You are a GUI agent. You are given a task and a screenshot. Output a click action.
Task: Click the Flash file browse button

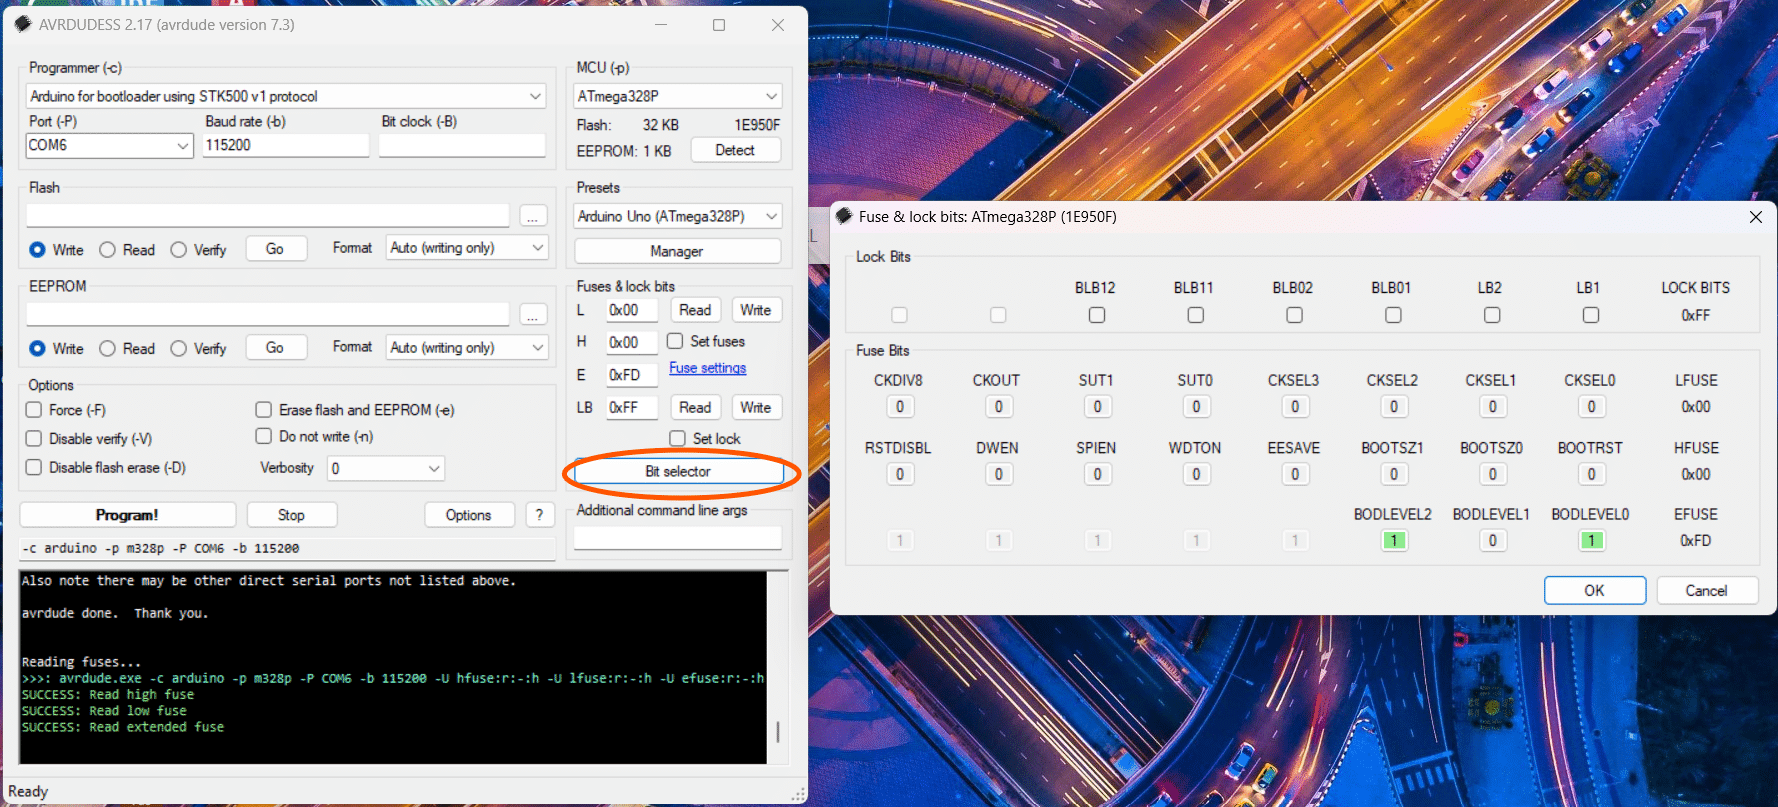[x=533, y=216]
